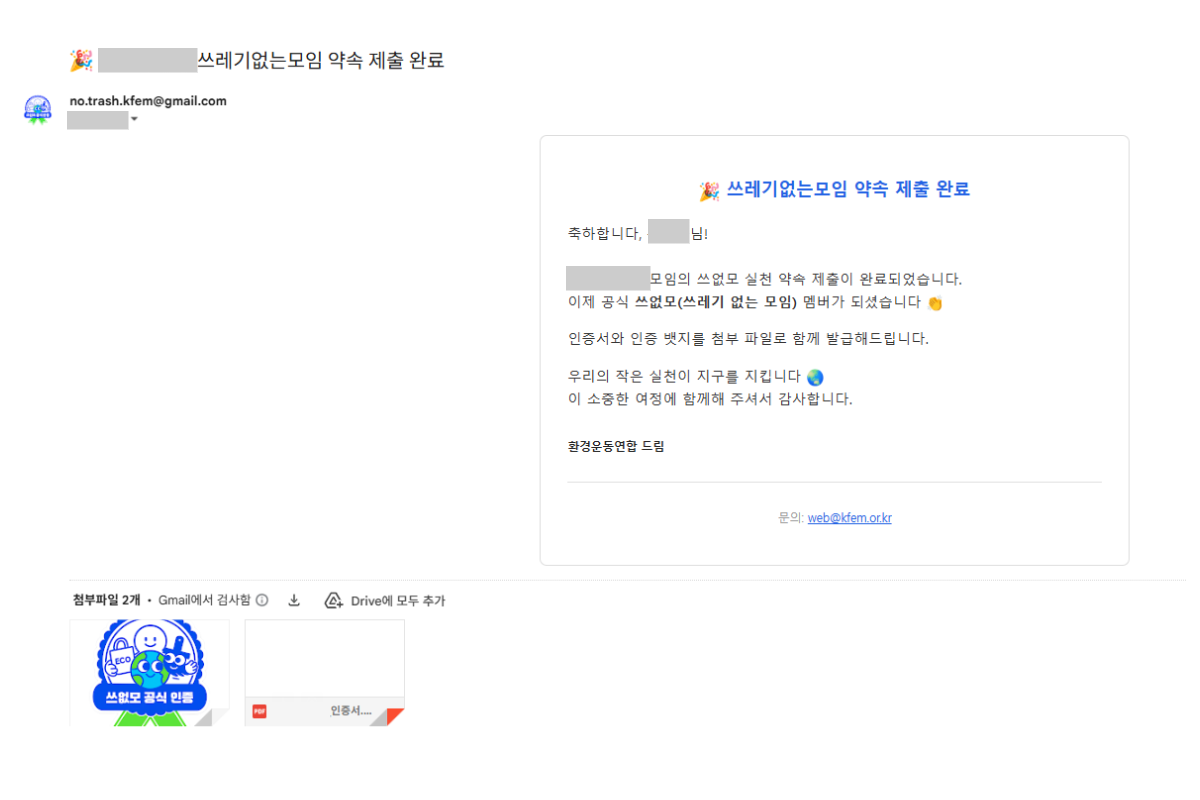Click the Add all to Drive icon
1200x800 pixels.
(x=333, y=601)
